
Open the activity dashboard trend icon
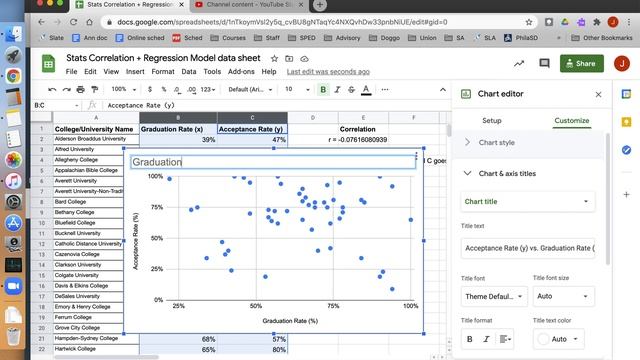pyautogui.click(x=519, y=63)
